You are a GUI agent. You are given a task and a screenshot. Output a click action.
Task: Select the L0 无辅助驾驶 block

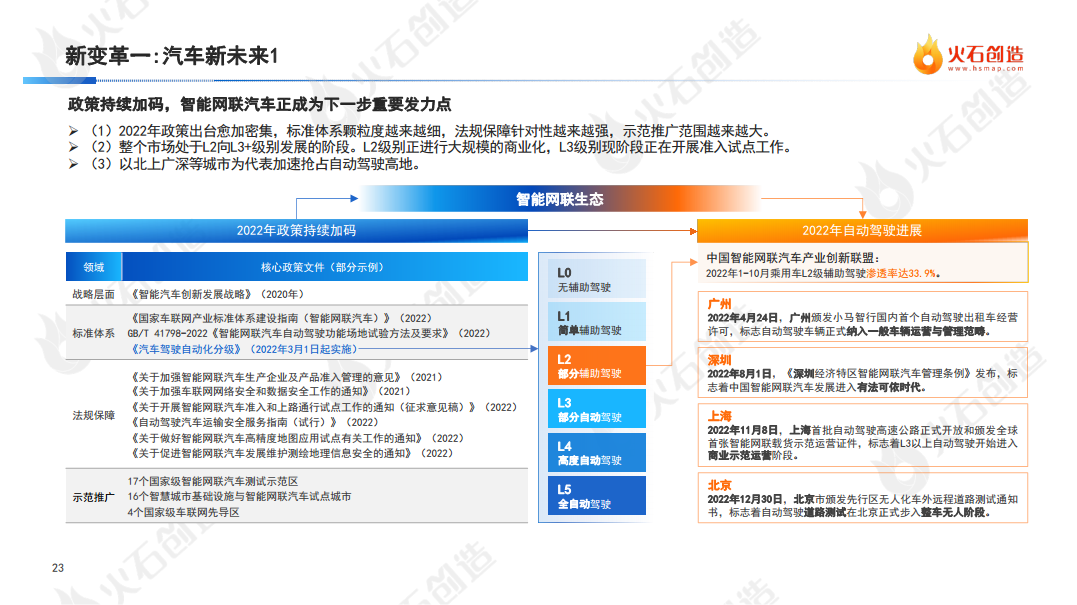point(596,279)
